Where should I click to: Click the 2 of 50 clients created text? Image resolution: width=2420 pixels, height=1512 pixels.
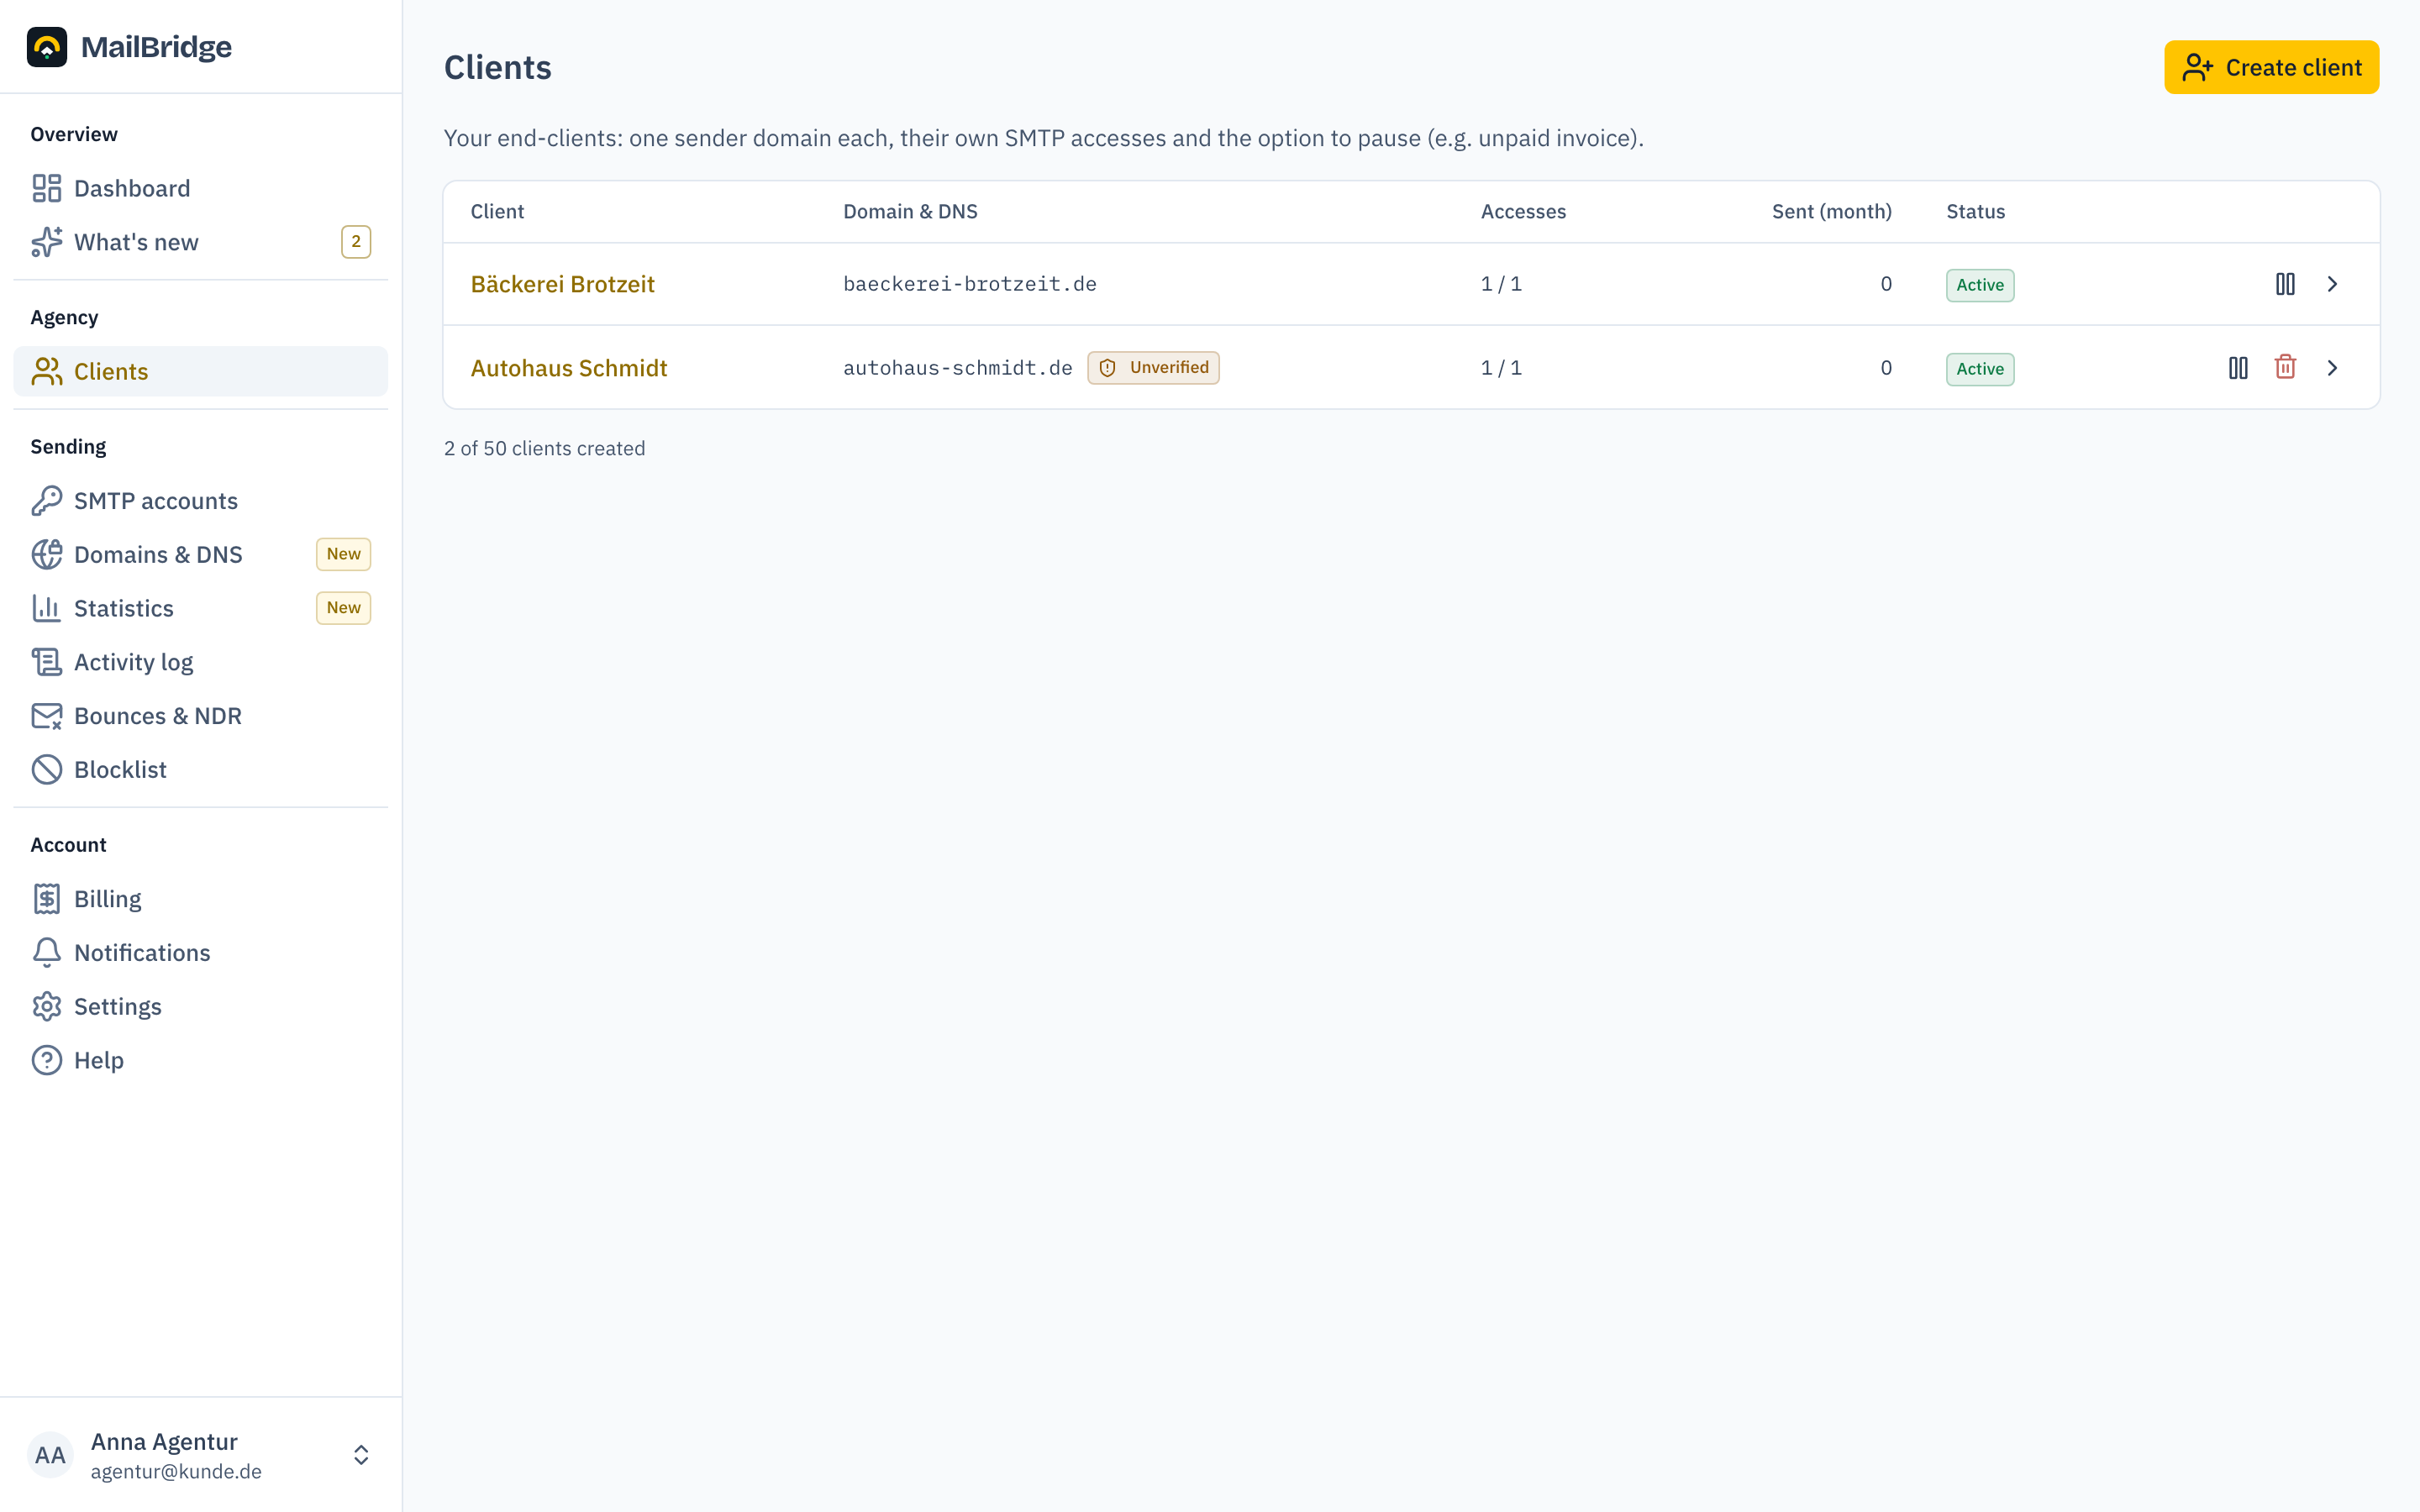pos(545,448)
